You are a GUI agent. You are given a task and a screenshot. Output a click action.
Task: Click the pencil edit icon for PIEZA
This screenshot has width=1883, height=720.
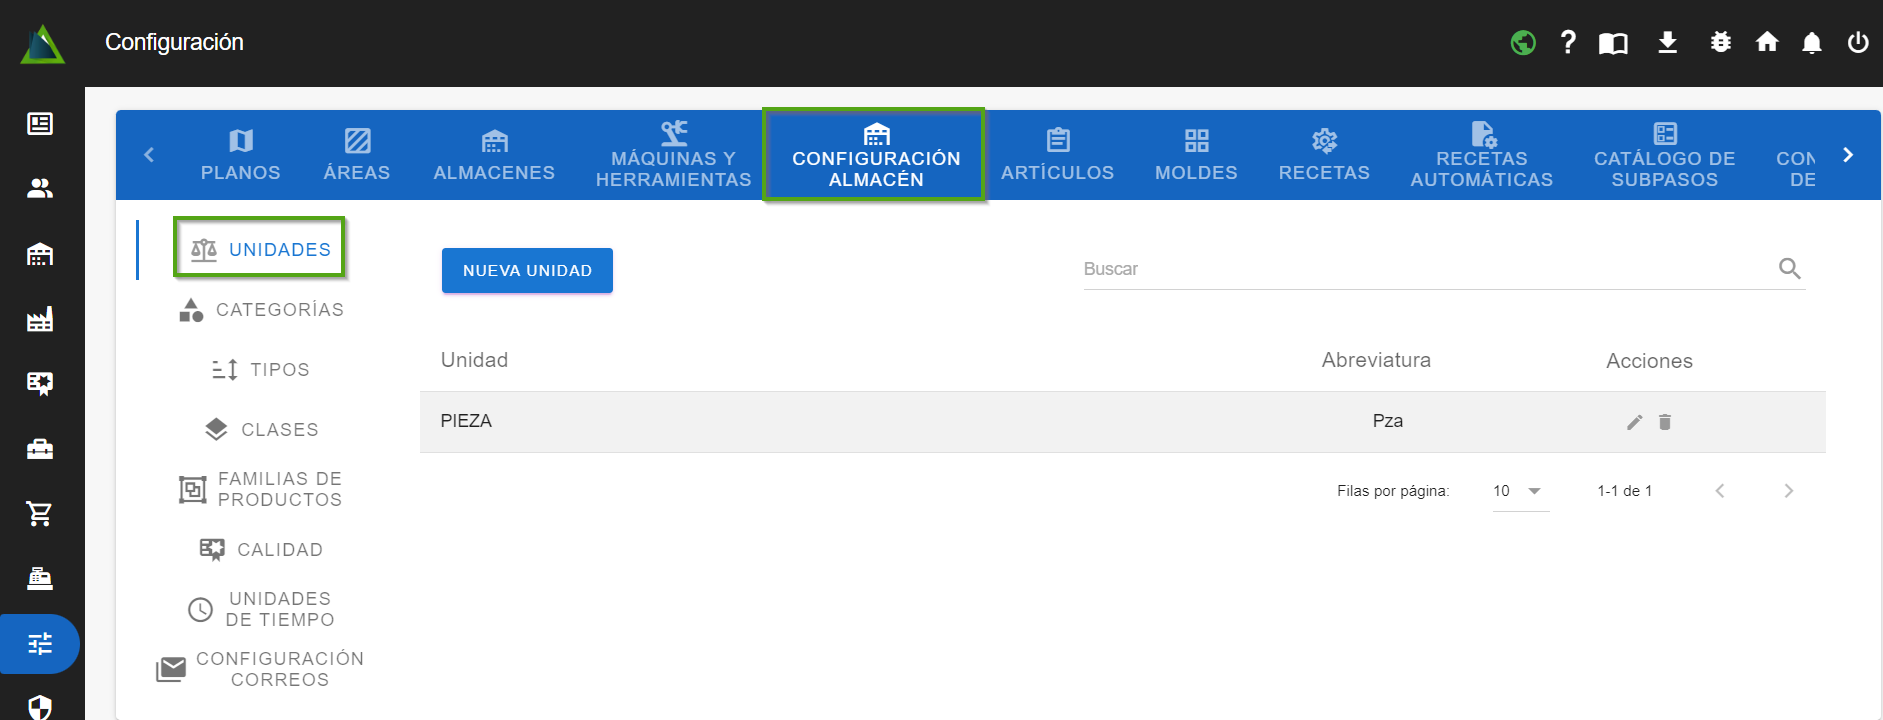pyautogui.click(x=1634, y=422)
